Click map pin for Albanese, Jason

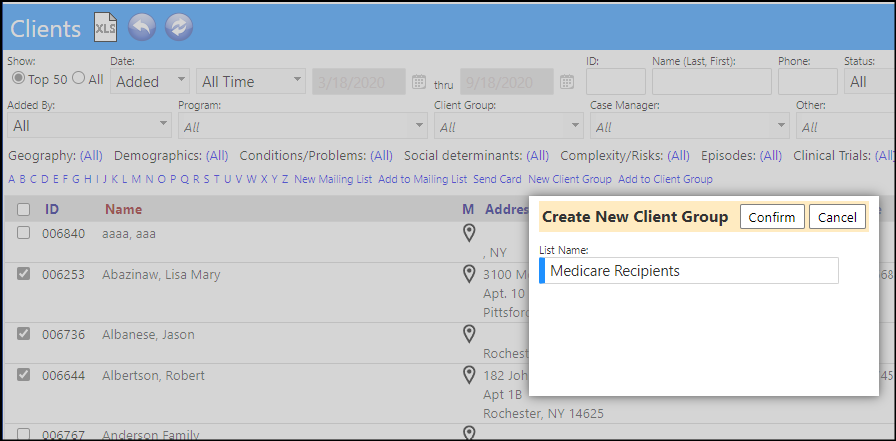(x=469, y=334)
